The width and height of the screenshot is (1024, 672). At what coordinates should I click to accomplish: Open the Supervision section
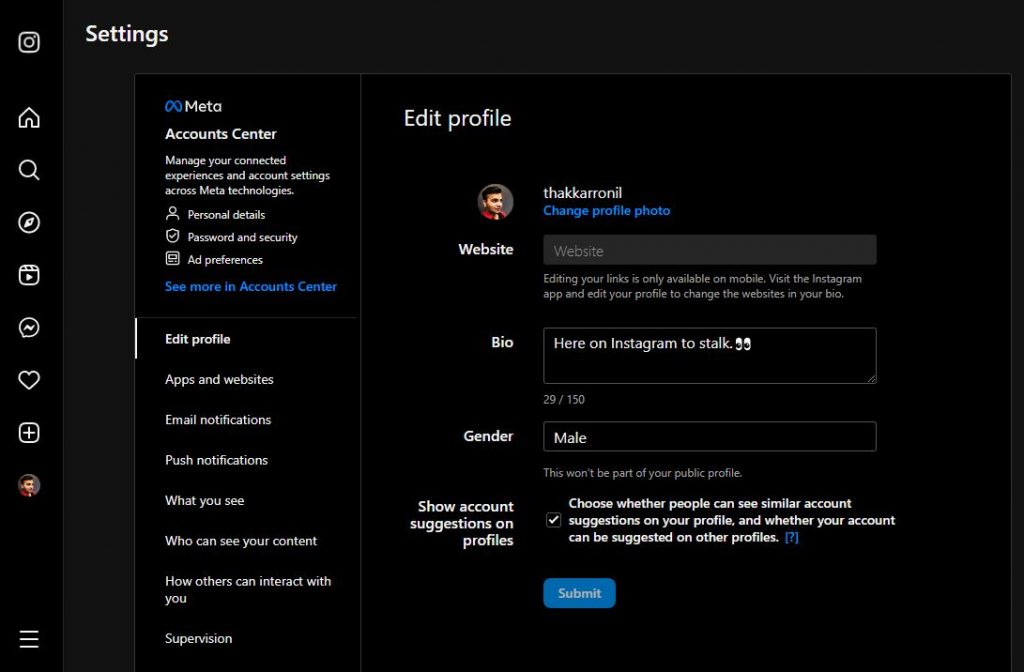pos(198,638)
